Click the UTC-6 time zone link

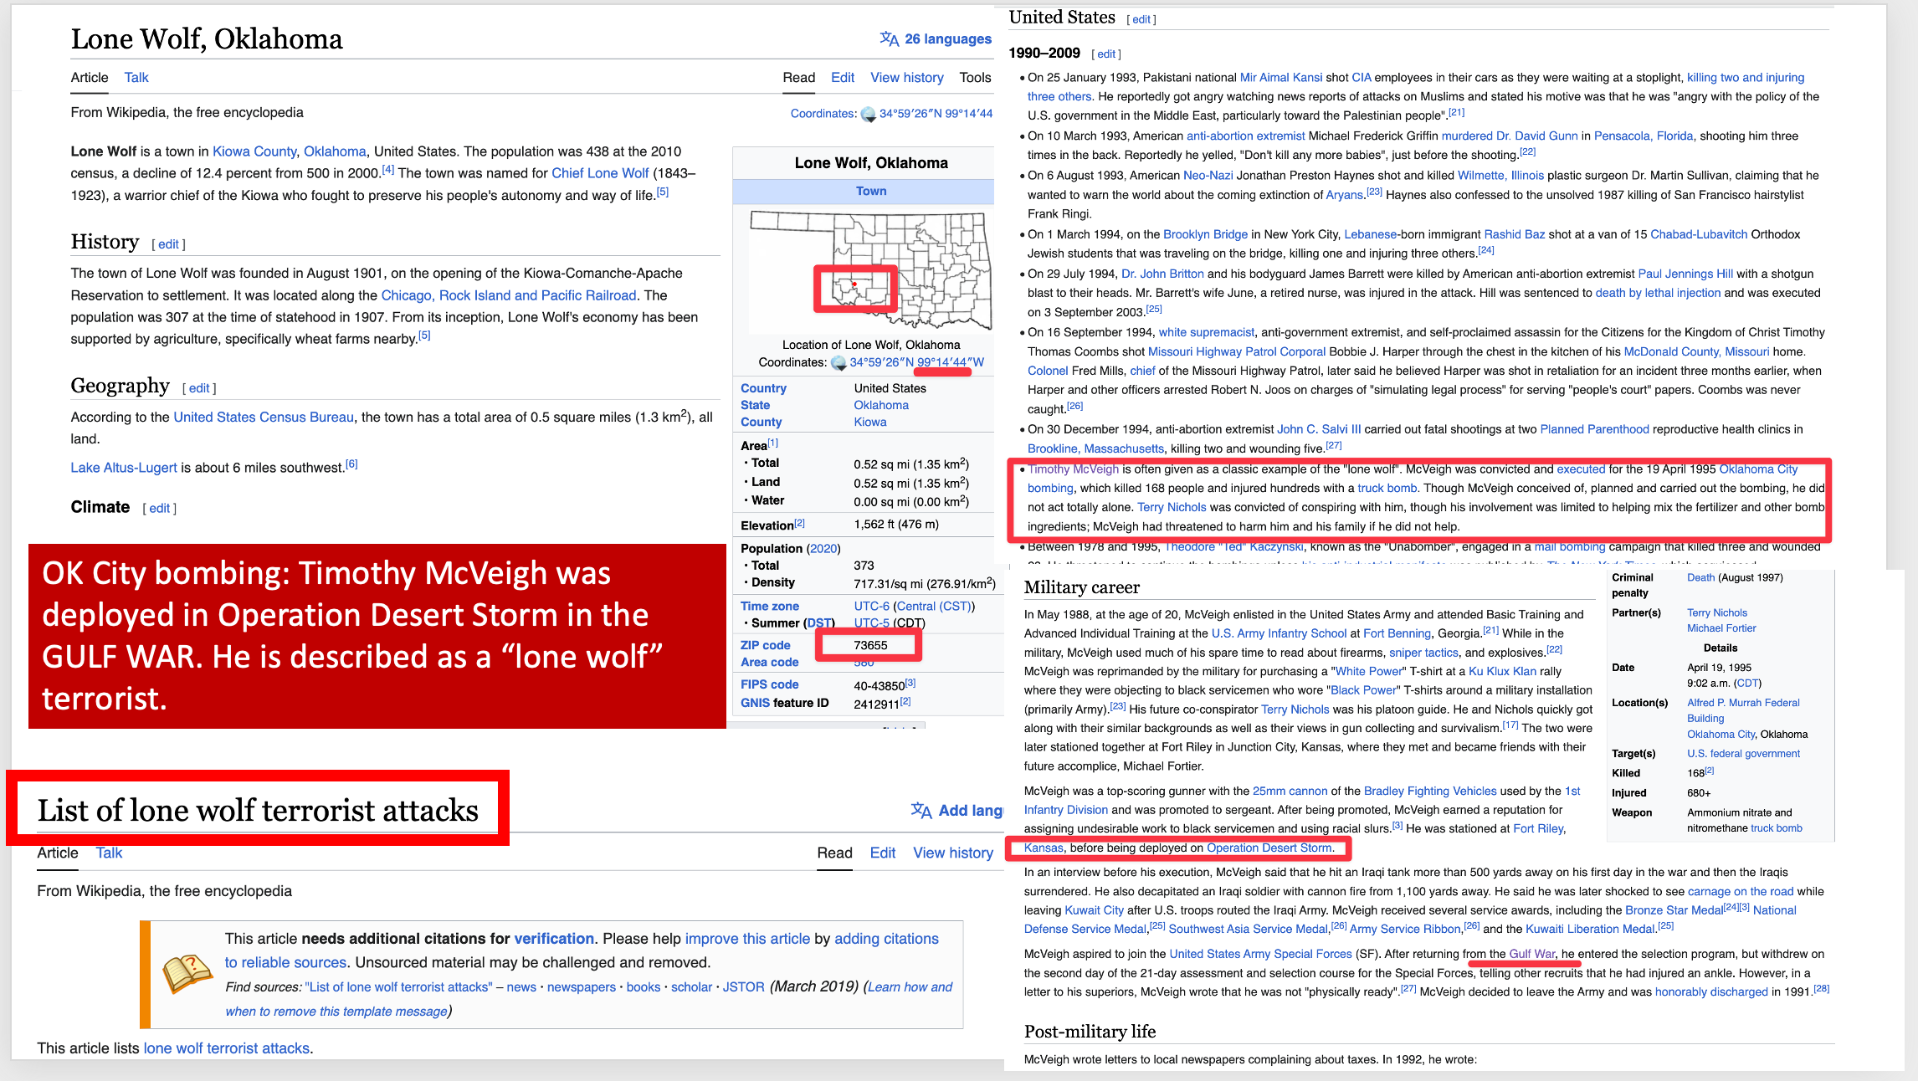click(871, 607)
